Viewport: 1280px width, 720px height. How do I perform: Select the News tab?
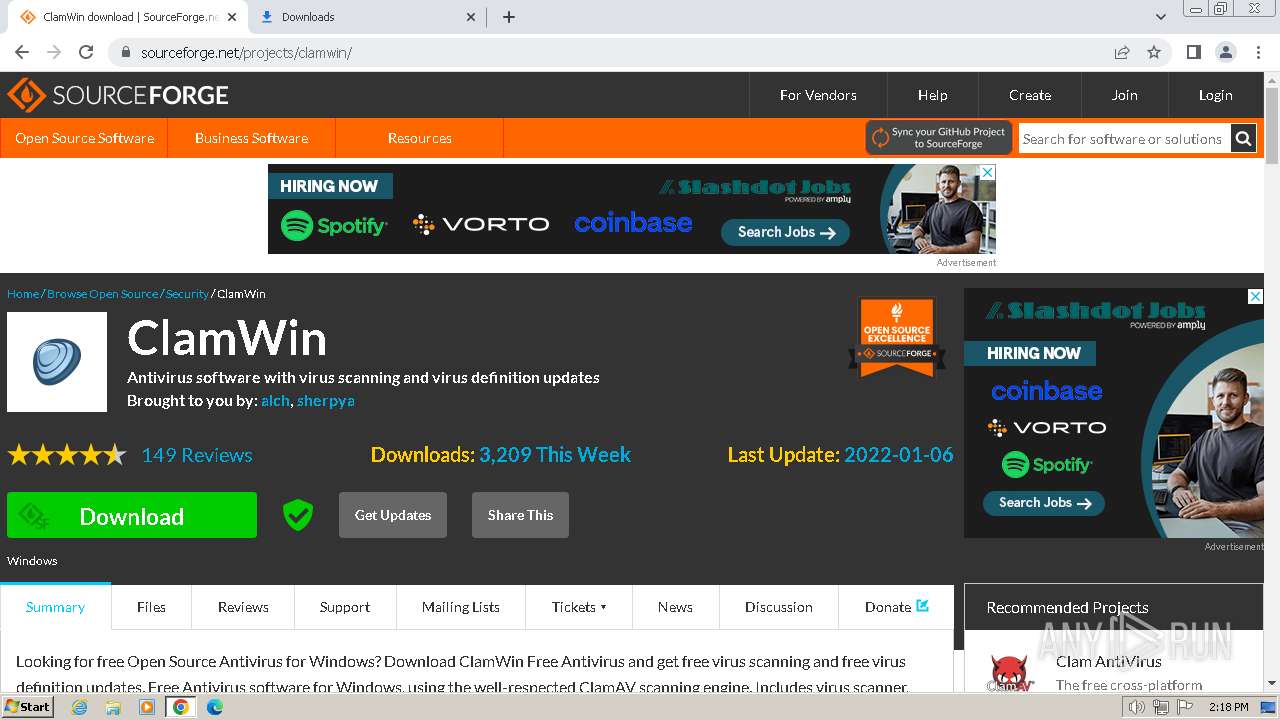coord(675,607)
